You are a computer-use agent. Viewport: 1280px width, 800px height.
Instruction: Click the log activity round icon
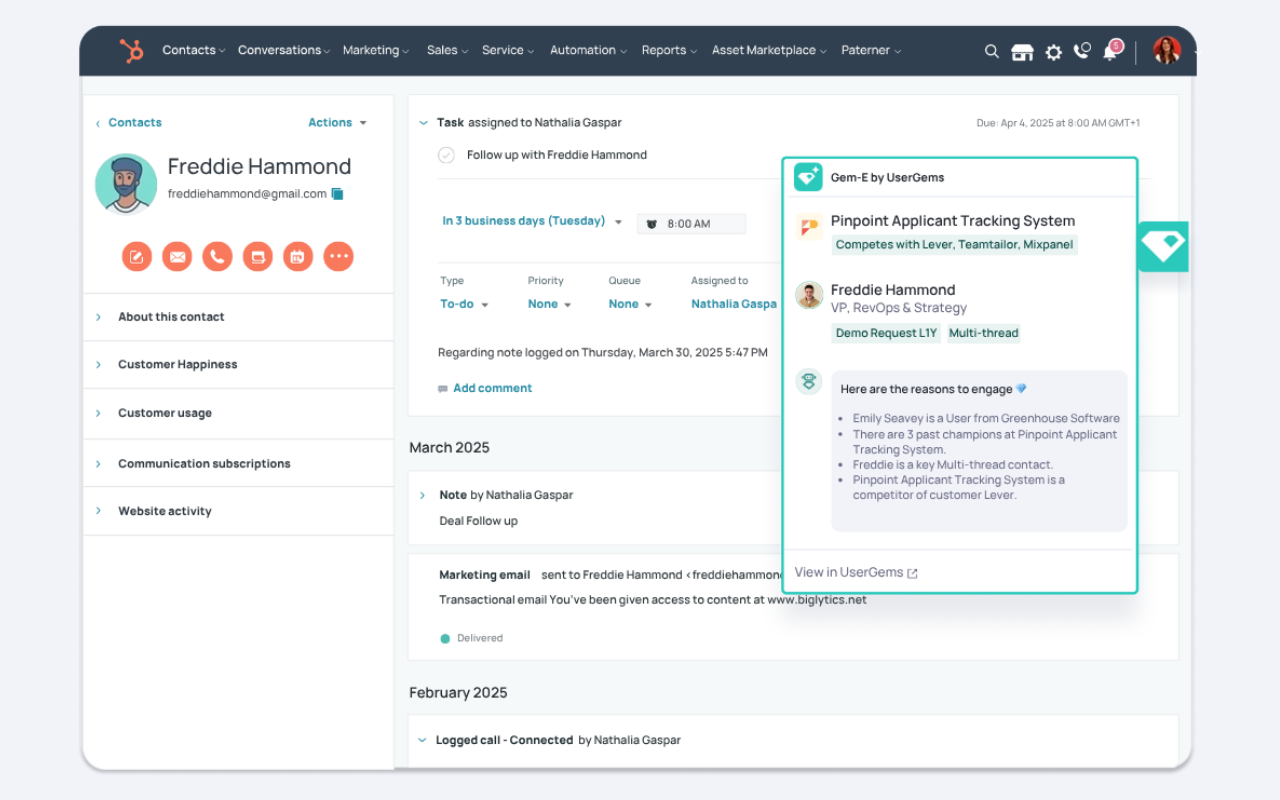click(258, 257)
